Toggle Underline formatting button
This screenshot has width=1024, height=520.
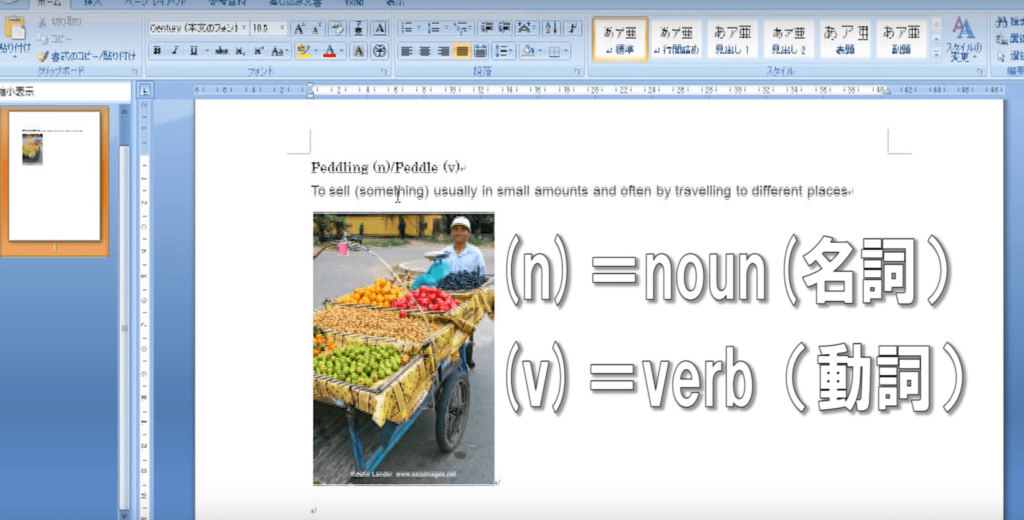click(x=193, y=51)
